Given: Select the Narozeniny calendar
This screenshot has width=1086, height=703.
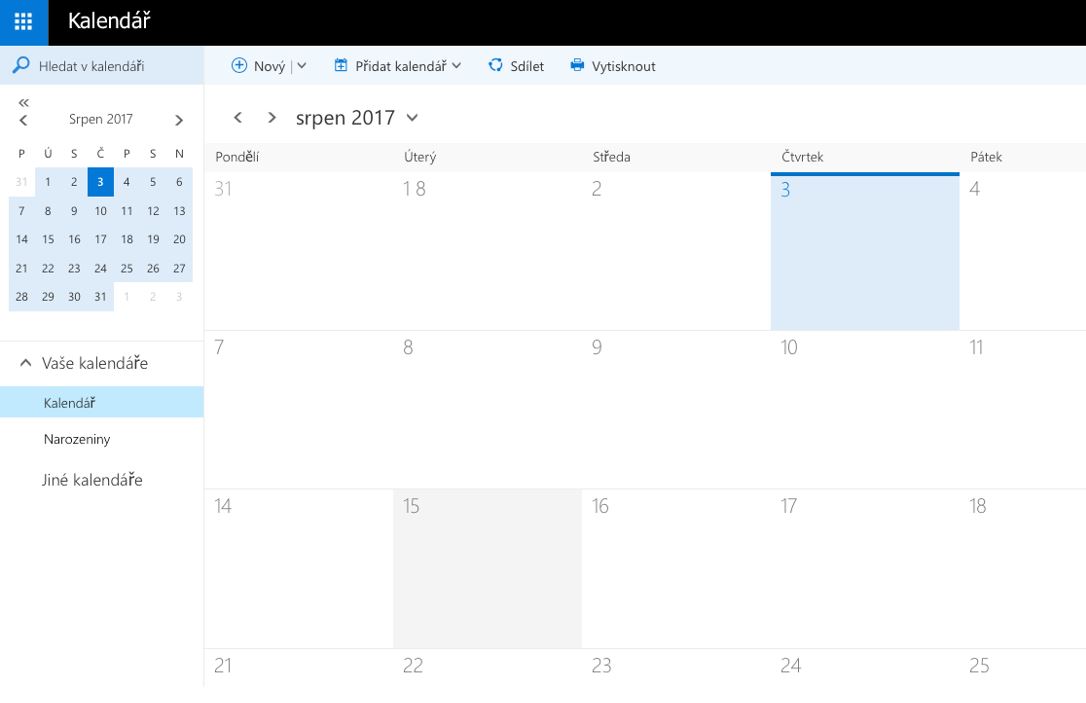Looking at the screenshot, I should [x=77, y=439].
